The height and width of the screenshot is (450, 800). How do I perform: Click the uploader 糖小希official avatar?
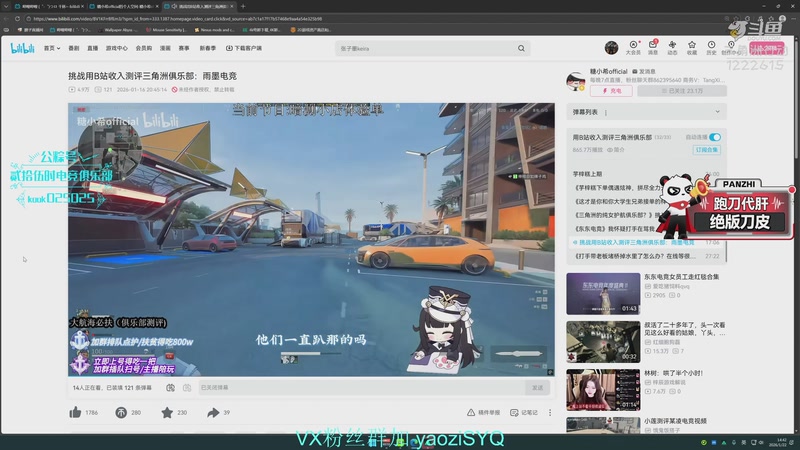(576, 81)
